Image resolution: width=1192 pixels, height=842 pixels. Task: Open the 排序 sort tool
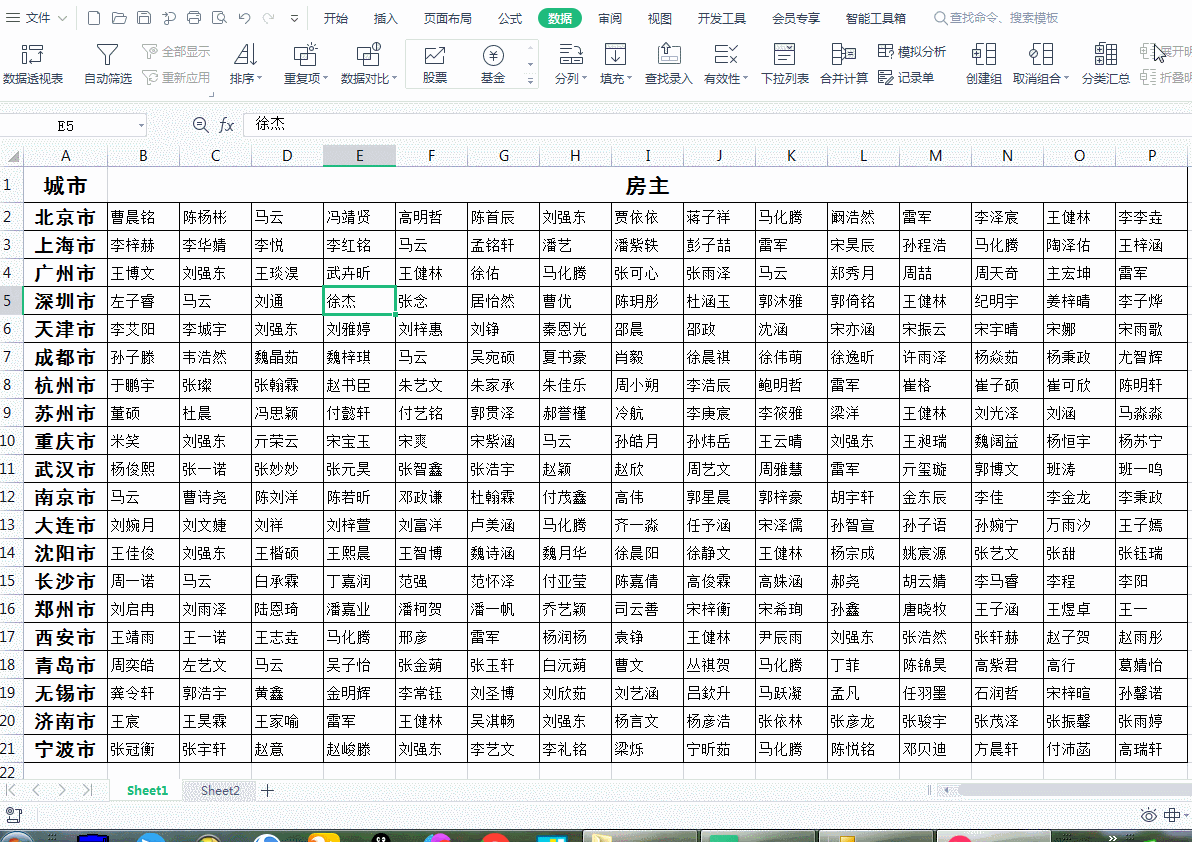point(245,64)
